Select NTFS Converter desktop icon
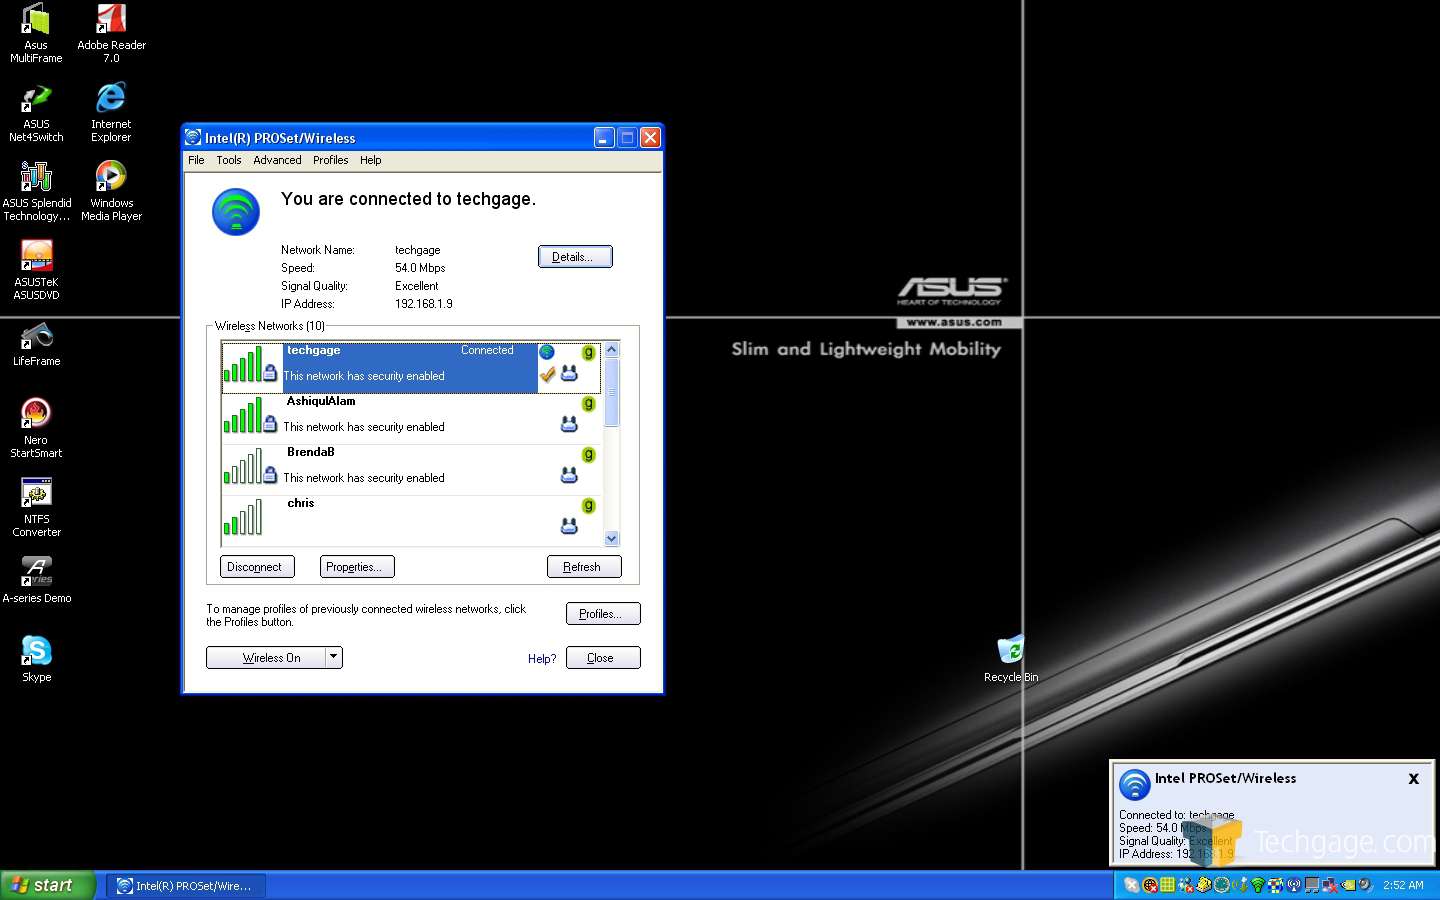 pyautogui.click(x=36, y=508)
